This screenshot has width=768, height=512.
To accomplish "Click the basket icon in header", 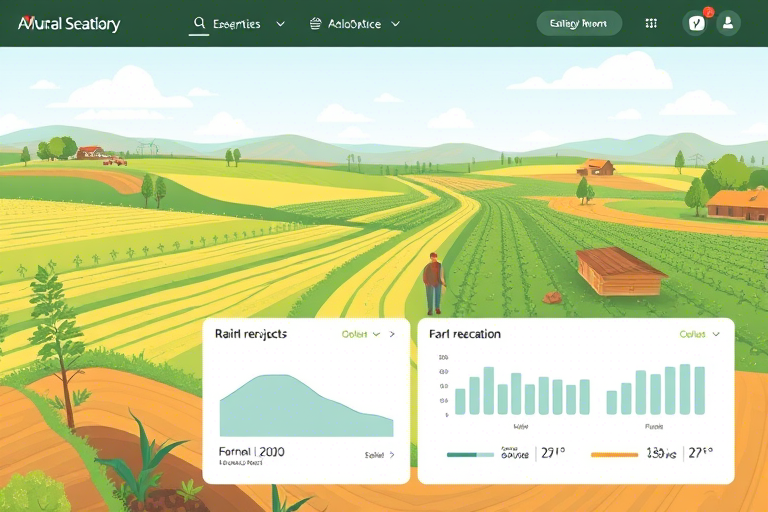I will [x=316, y=23].
